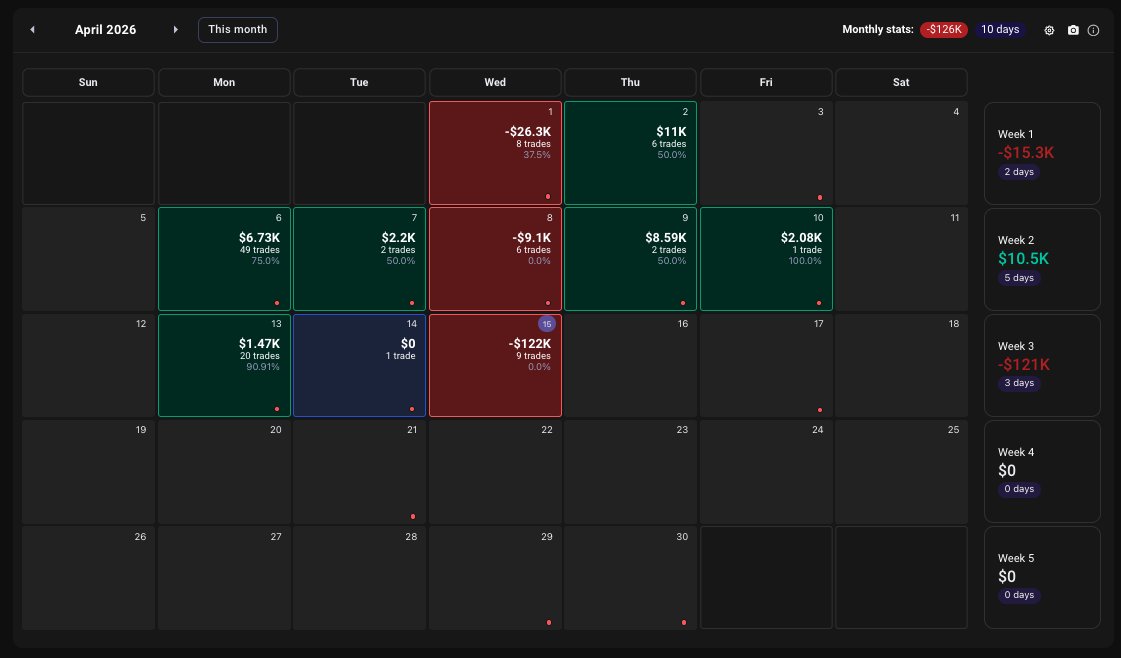This screenshot has width=1121, height=658.
Task: Open April 15 cell showing -$122K
Action: tap(495, 365)
